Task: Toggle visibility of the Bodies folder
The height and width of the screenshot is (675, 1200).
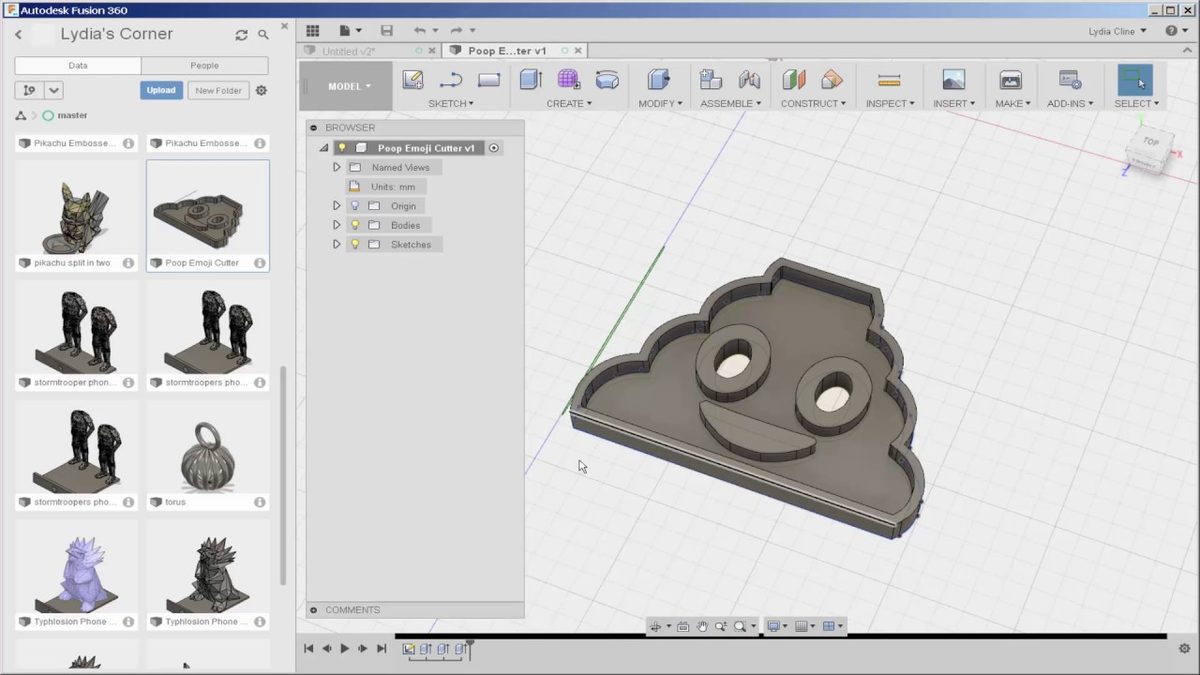Action: (x=354, y=224)
